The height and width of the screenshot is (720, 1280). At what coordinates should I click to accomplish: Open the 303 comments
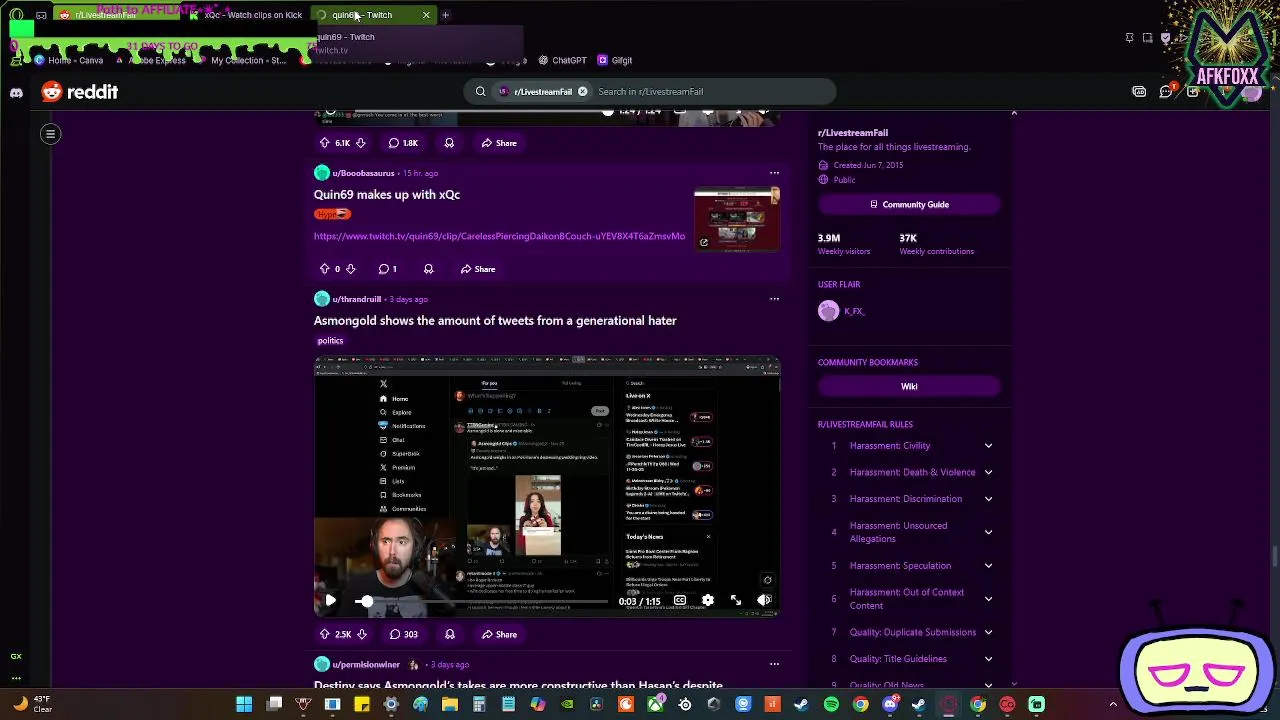(x=403, y=634)
